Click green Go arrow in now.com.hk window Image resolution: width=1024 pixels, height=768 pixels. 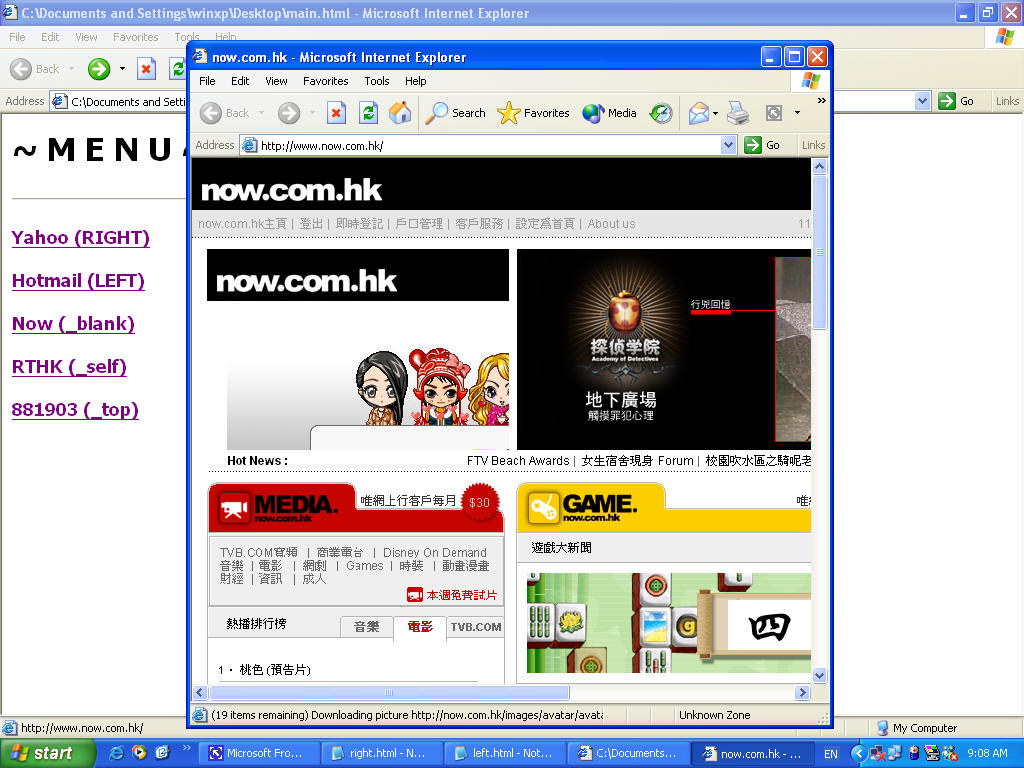[x=753, y=145]
